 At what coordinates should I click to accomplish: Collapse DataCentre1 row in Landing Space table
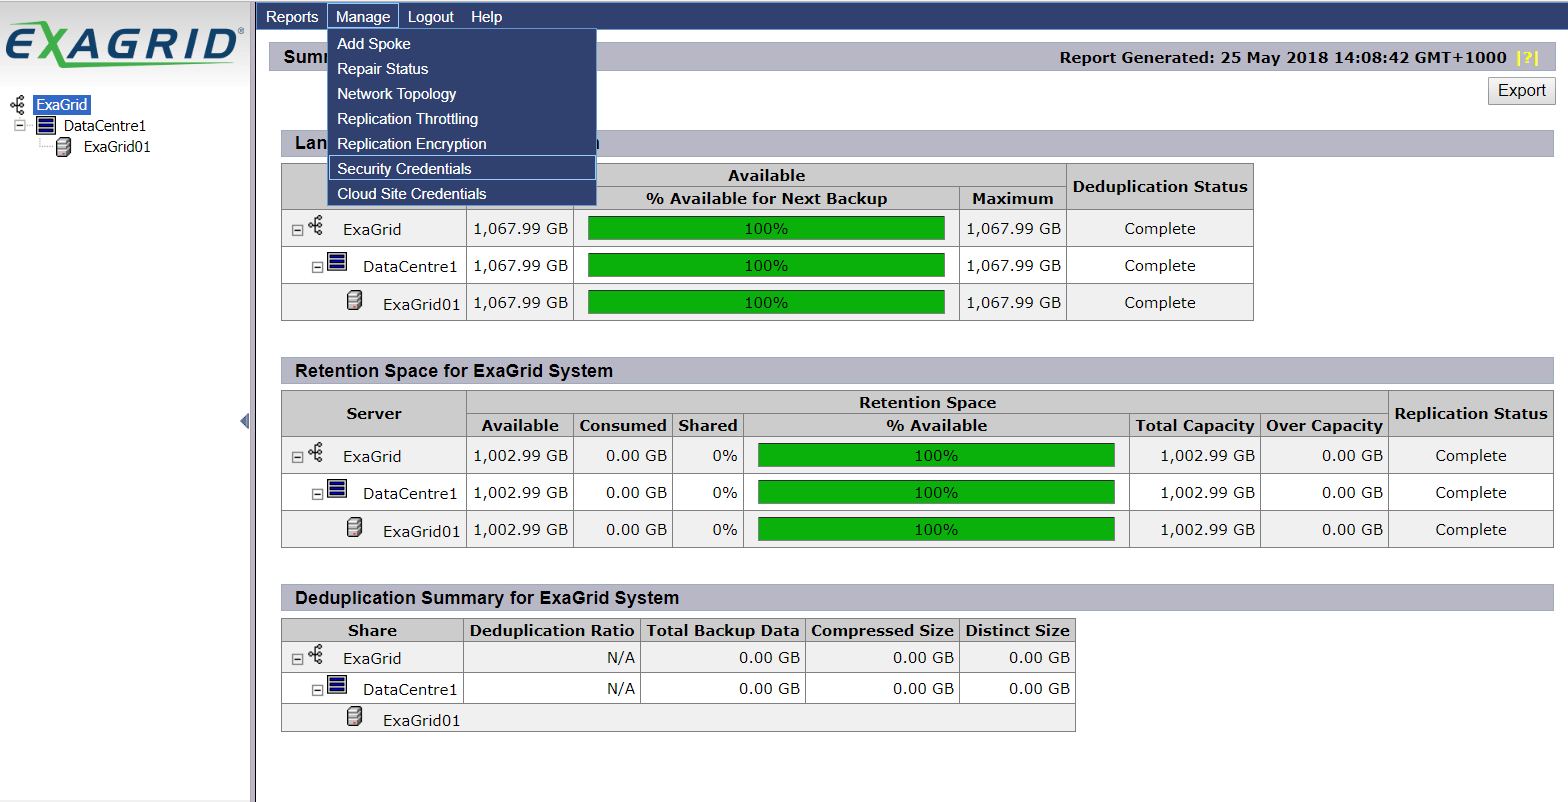317,267
